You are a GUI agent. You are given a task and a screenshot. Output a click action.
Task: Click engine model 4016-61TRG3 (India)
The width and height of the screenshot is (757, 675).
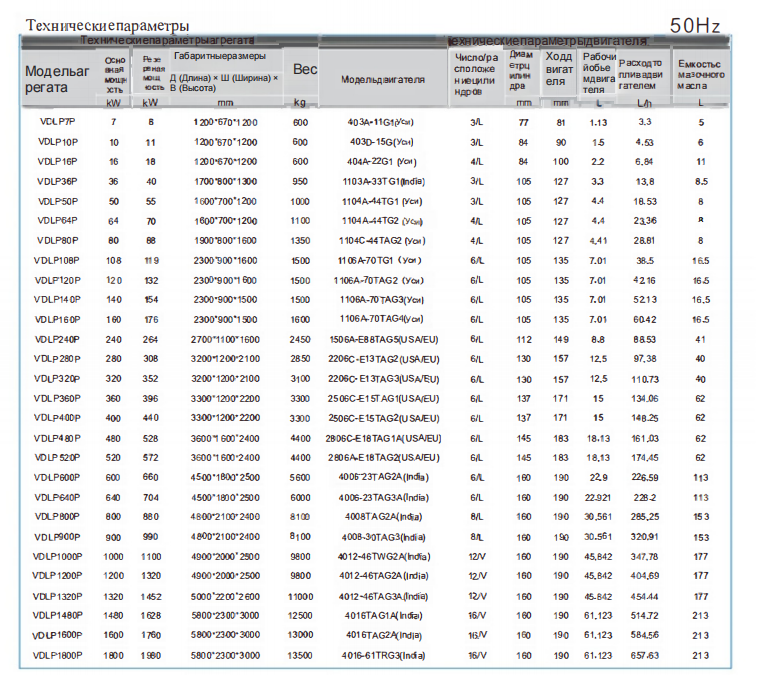coord(383,656)
